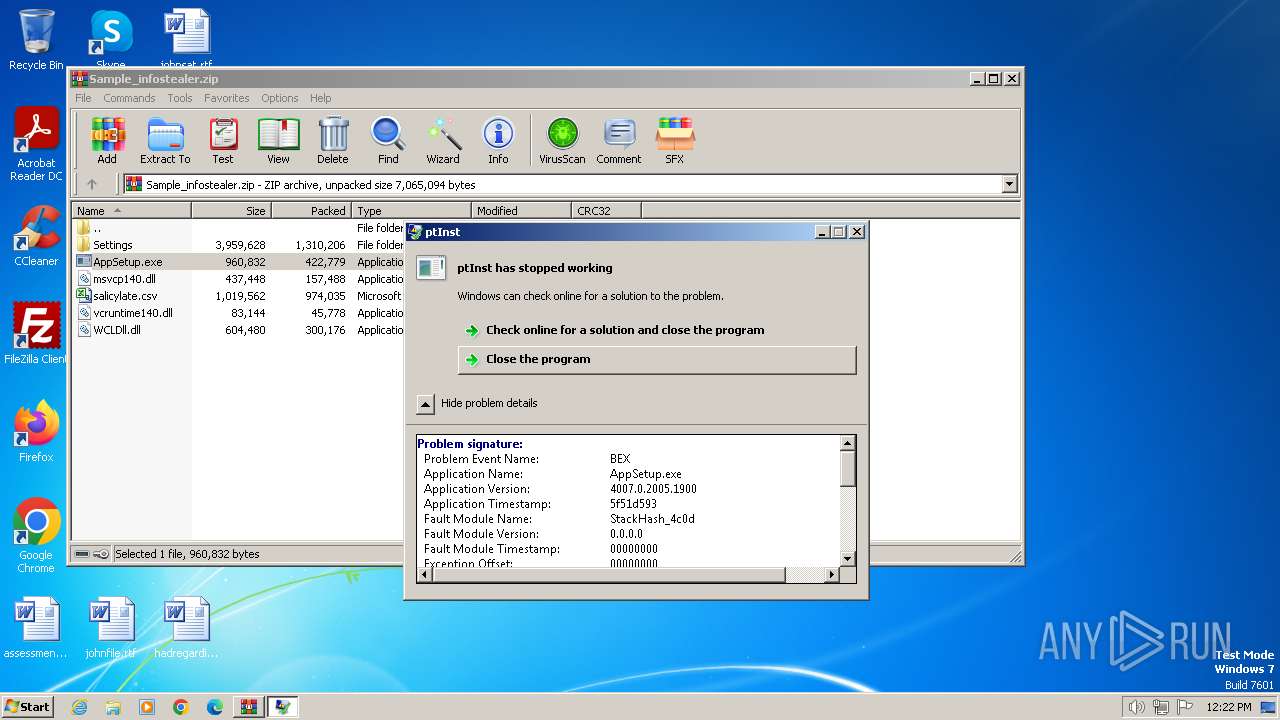This screenshot has height=720, width=1280.
Task: Click the StackHash_4c0d fault module value
Action: (652, 519)
